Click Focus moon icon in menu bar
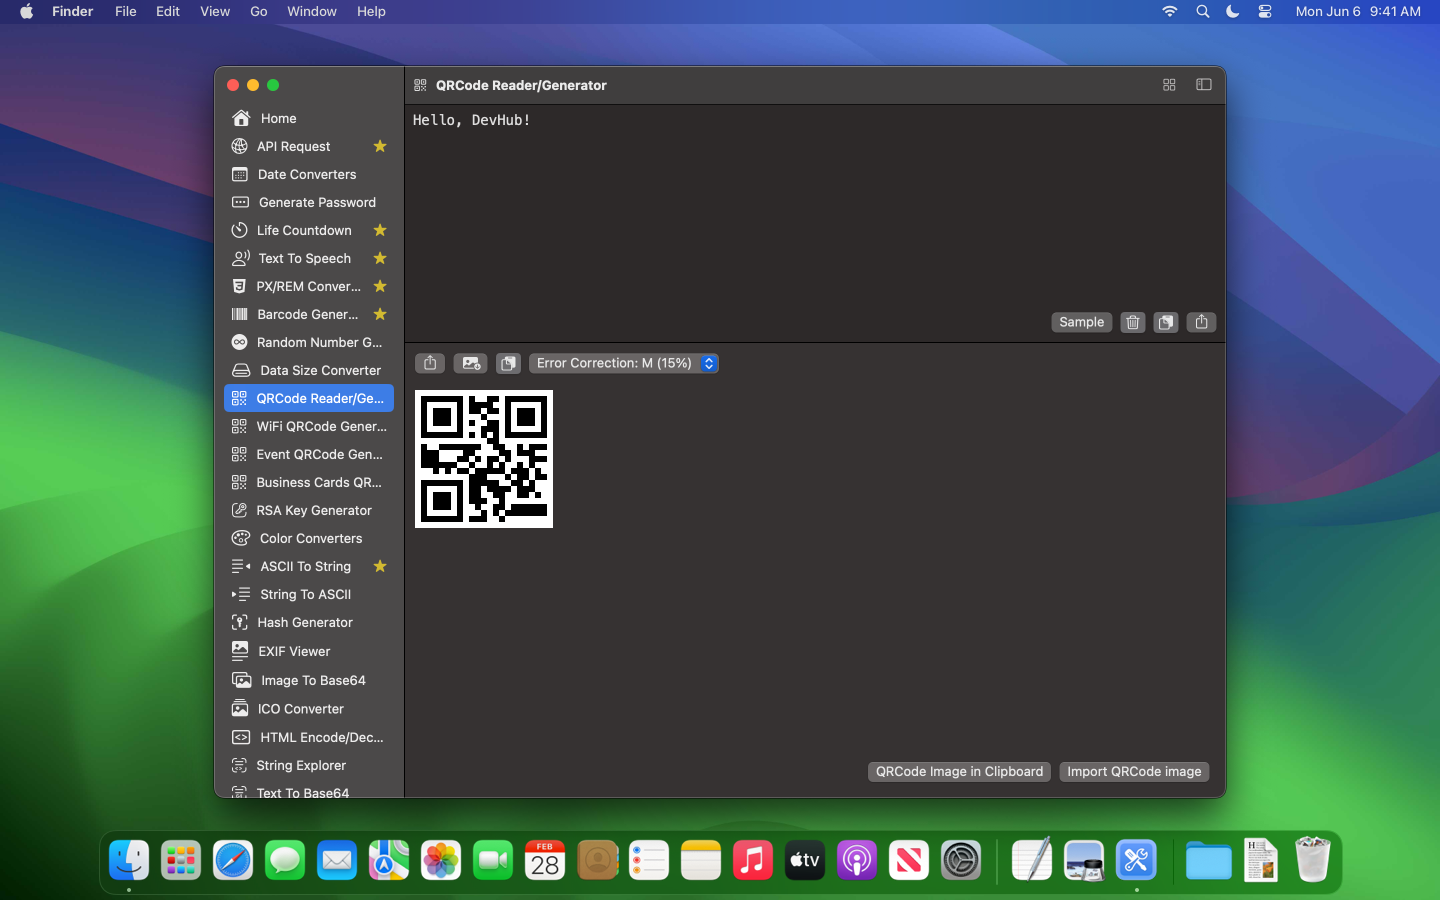Viewport: 1440px width, 900px height. (1233, 11)
